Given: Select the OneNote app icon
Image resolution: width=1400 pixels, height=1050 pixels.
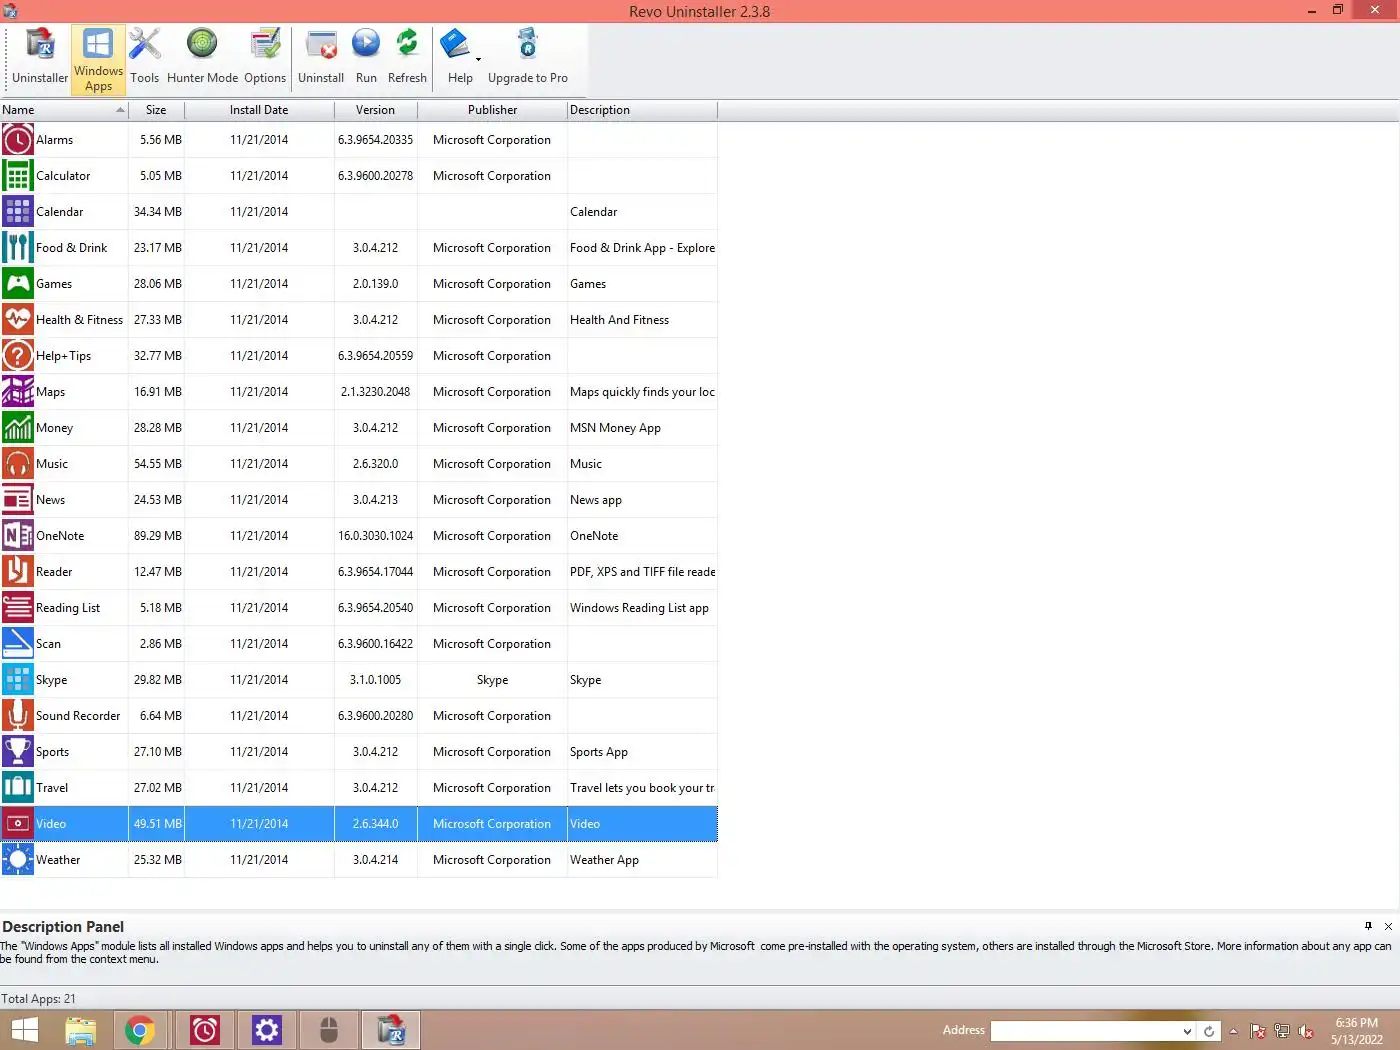Looking at the screenshot, I should click(x=18, y=536).
